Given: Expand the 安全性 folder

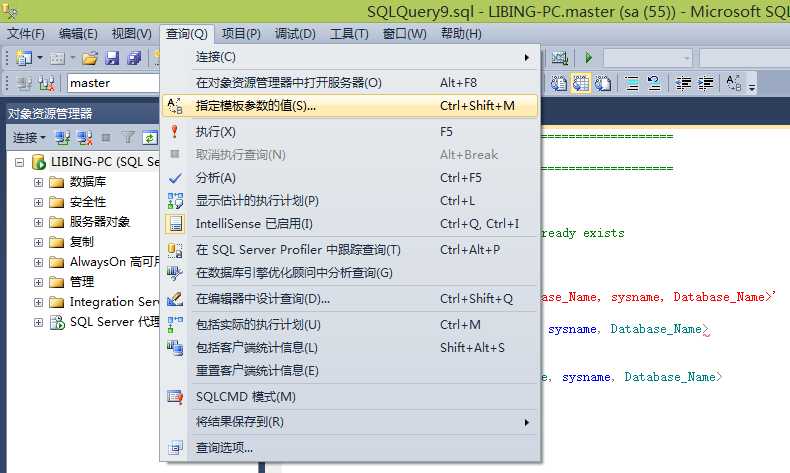Looking at the screenshot, I should [x=38, y=202].
